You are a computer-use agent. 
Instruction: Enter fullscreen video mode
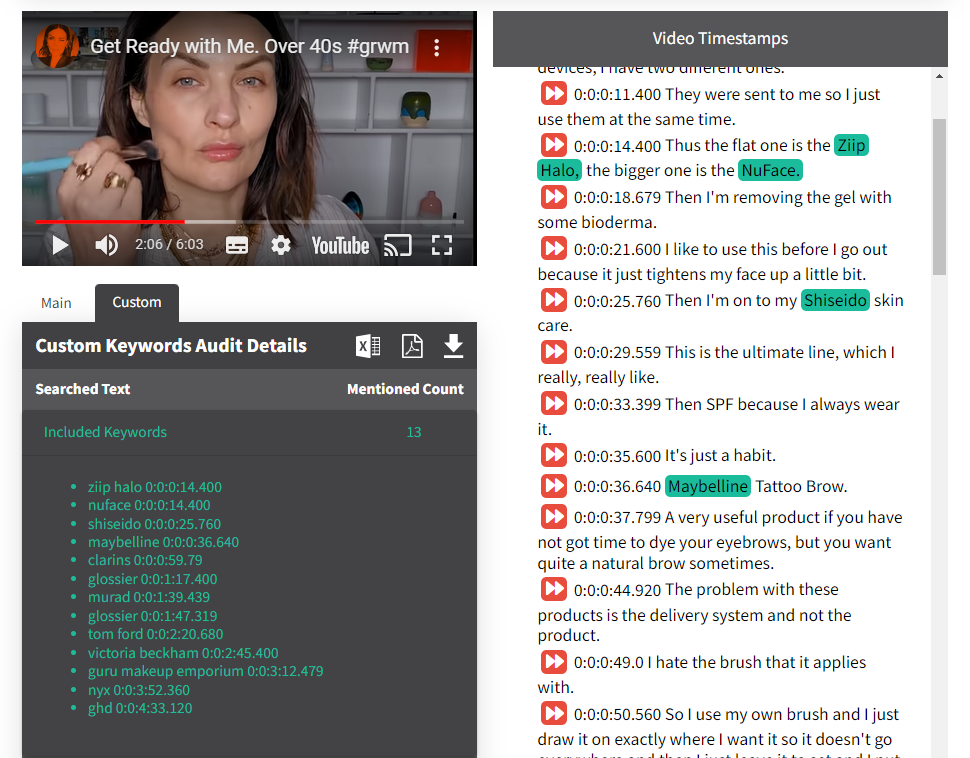tap(442, 245)
